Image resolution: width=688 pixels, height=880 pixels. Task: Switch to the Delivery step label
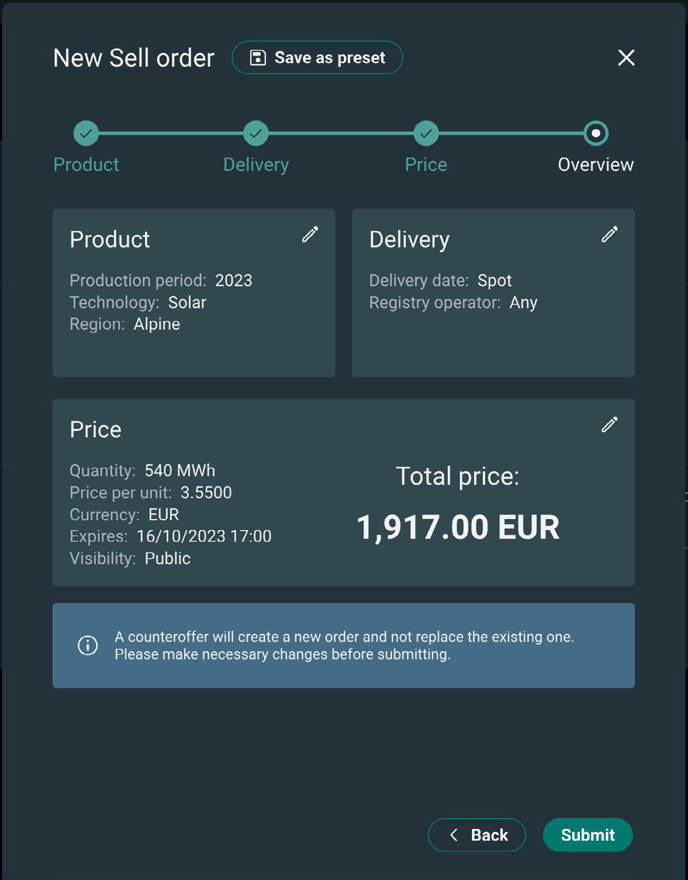point(256,165)
